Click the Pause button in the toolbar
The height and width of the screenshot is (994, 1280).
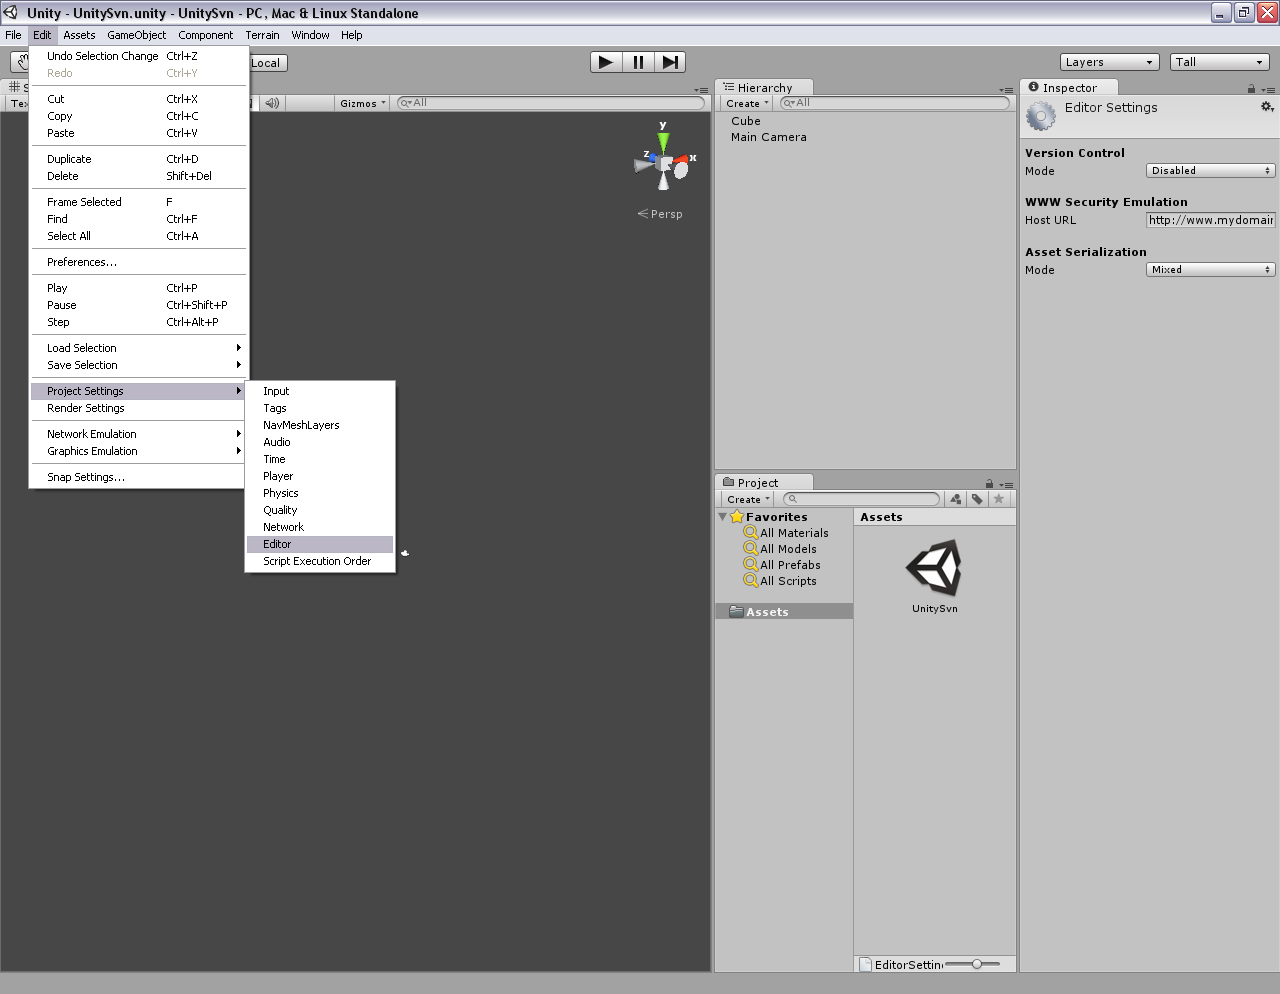[638, 62]
